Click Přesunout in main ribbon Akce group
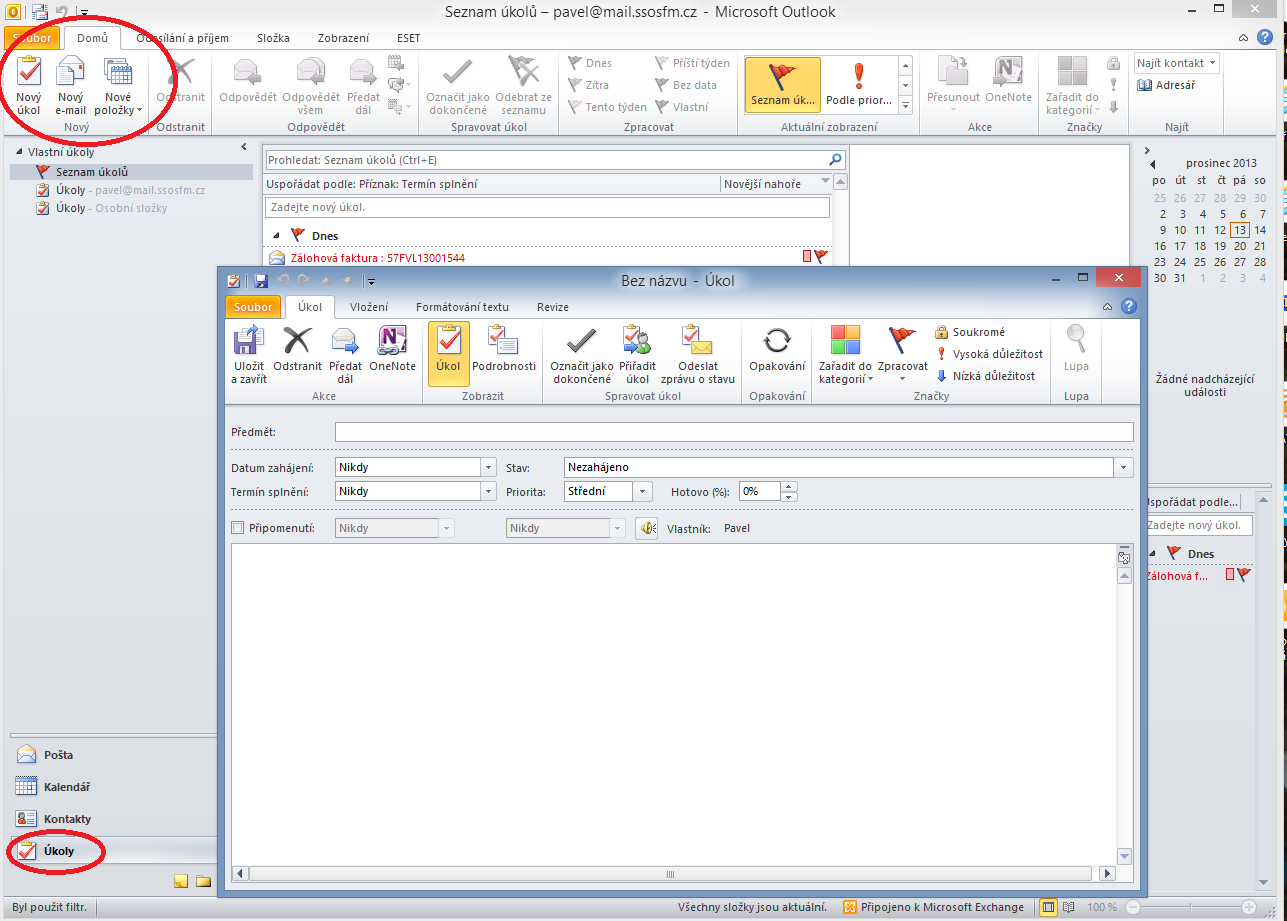The image size is (1287, 921). [953, 86]
